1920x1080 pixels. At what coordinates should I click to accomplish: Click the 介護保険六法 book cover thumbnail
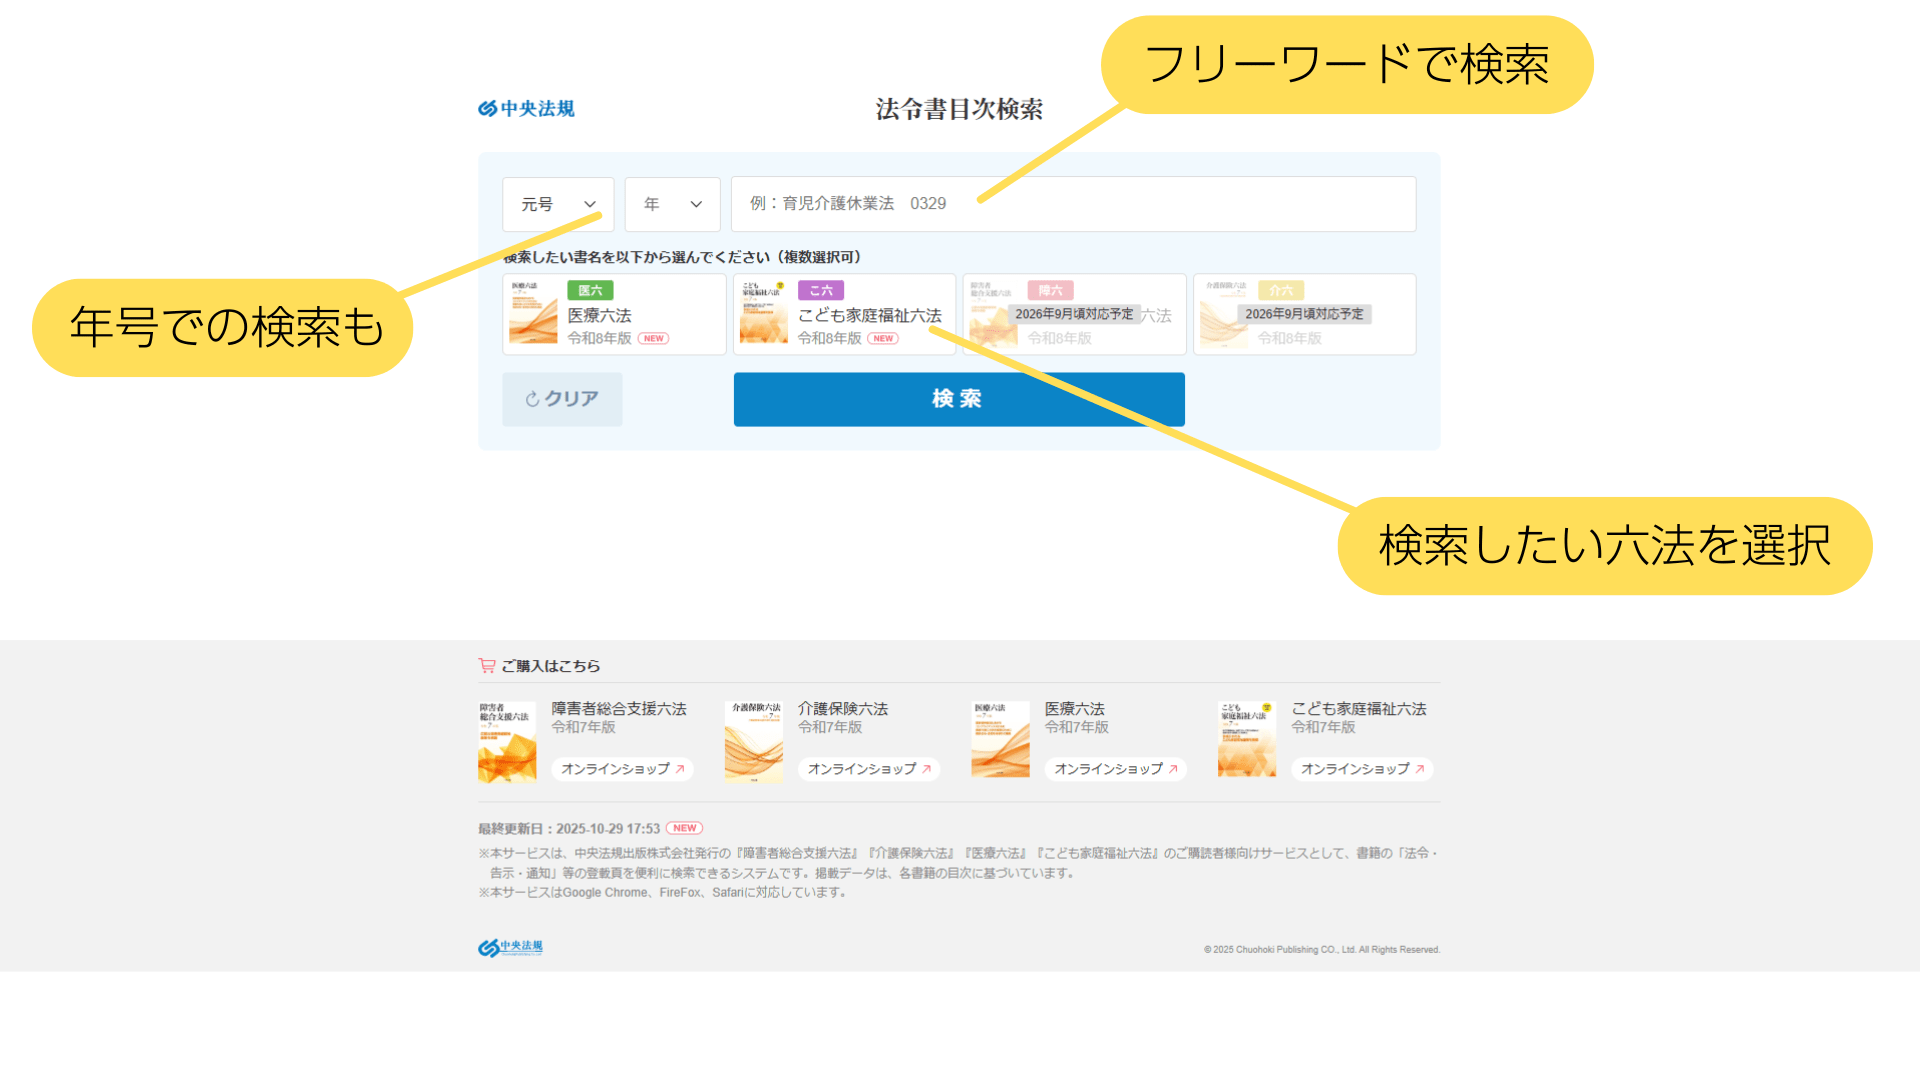tap(754, 740)
